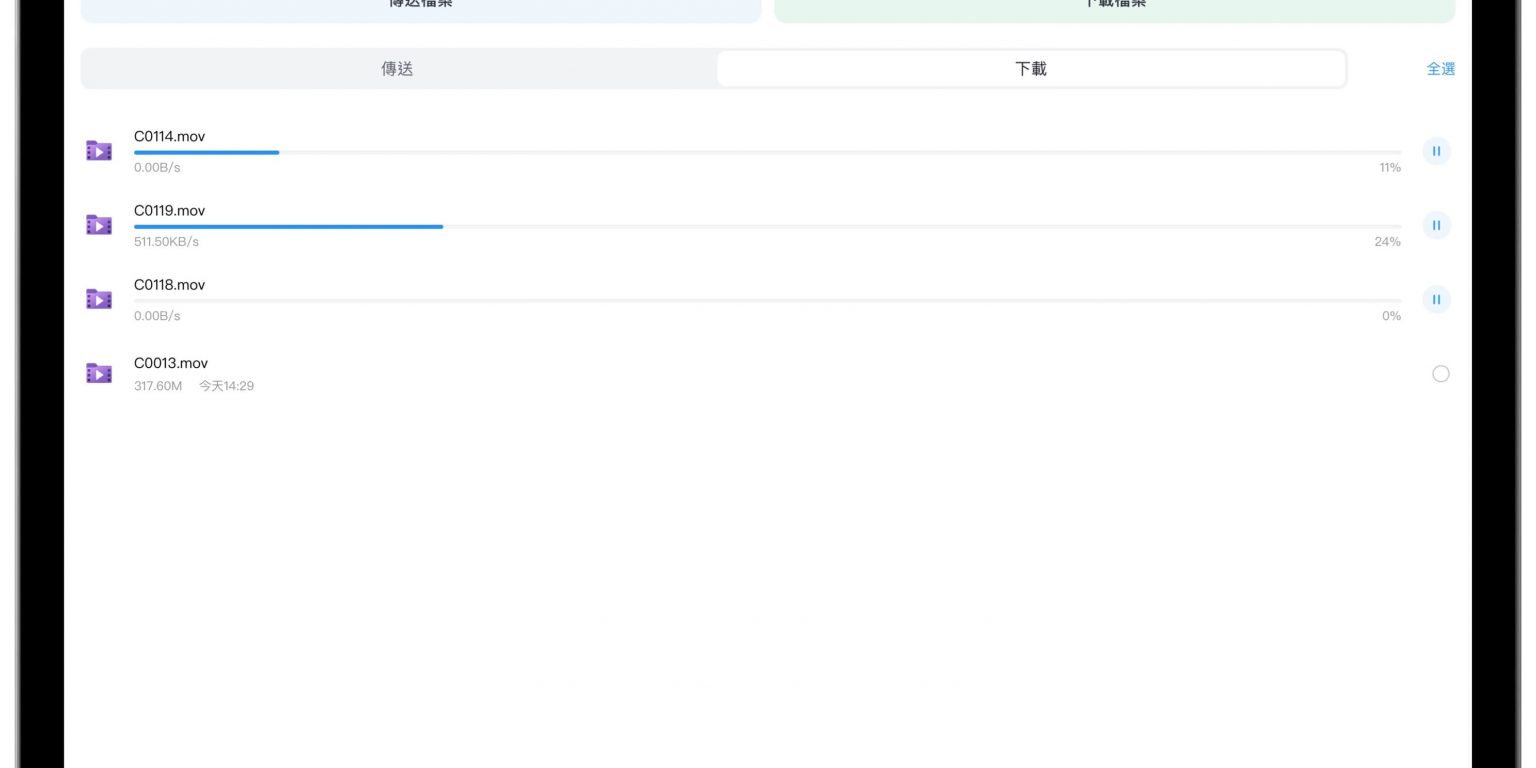Click the purple video icon for C0013.mov
Image resolution: width=1536 pixels, height=768 pixels.
tap(98, 373)
